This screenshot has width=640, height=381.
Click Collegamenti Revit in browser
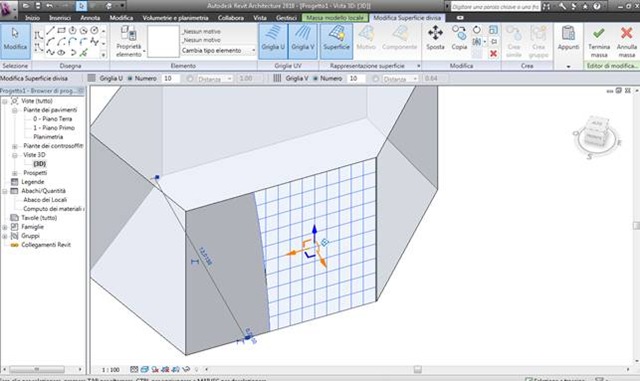46,245
